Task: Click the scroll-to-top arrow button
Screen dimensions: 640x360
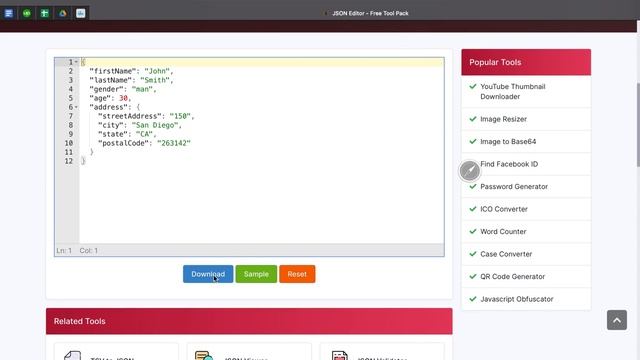Action: pos(617,320)
